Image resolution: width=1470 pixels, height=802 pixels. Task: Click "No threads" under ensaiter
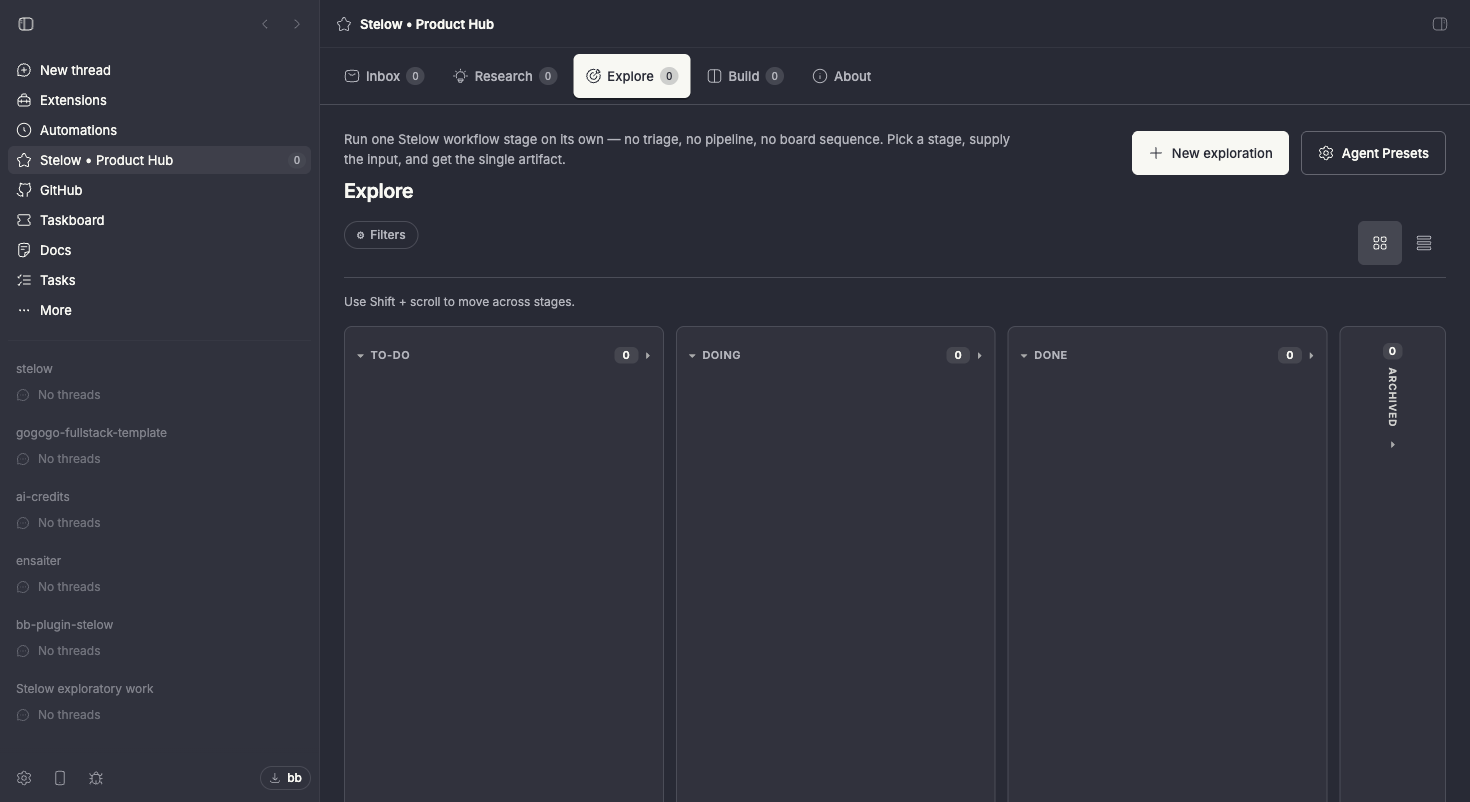tap(69, 587)
